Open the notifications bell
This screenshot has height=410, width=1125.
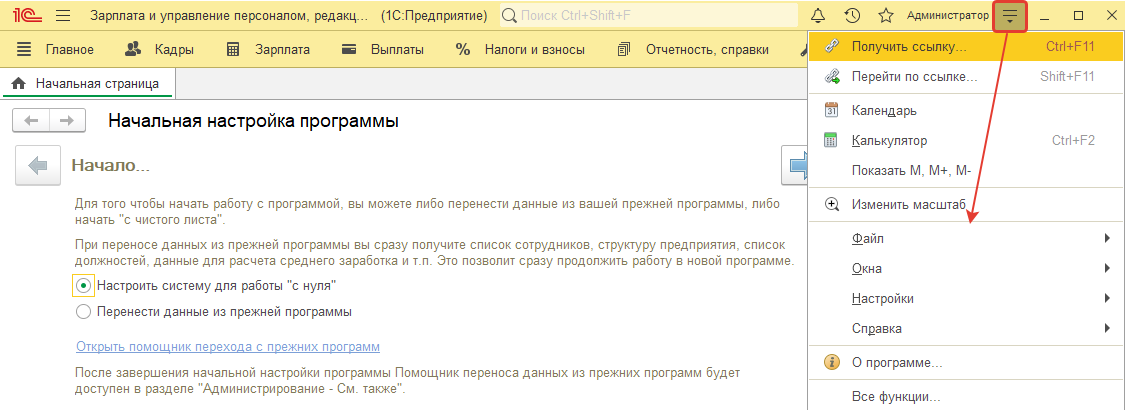click(817, 15)
